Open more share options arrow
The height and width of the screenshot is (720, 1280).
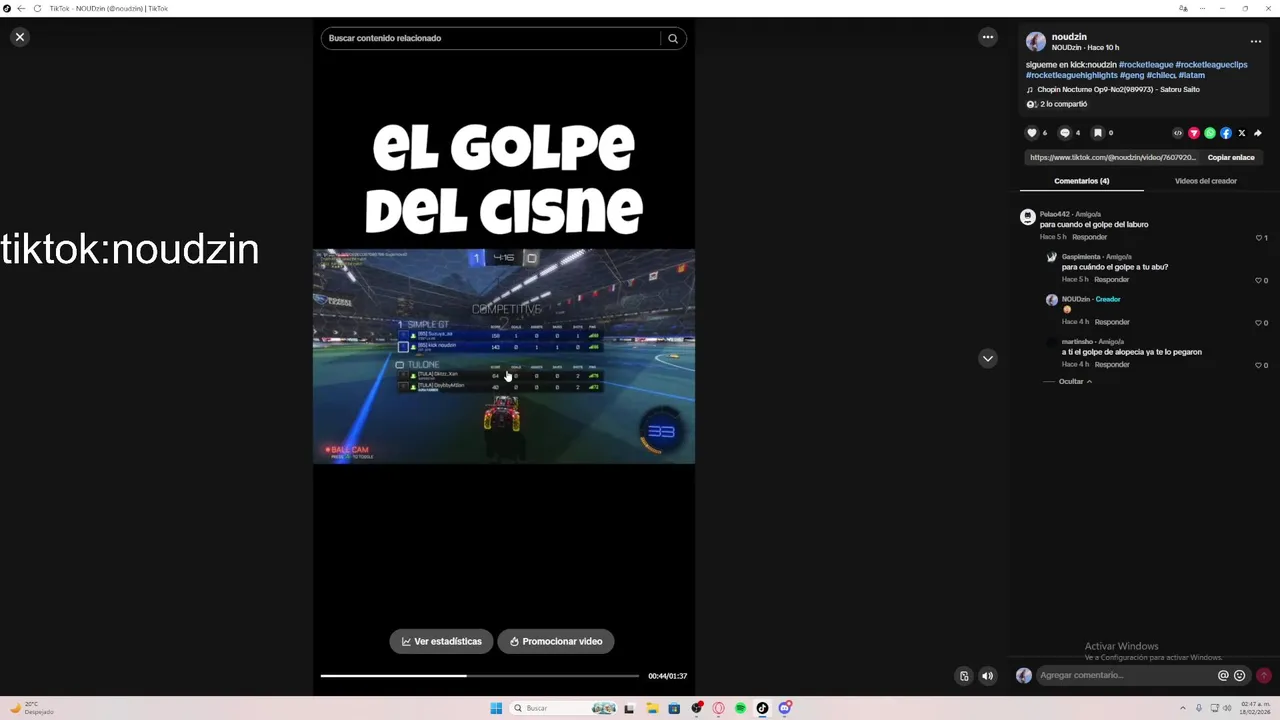1258,133
